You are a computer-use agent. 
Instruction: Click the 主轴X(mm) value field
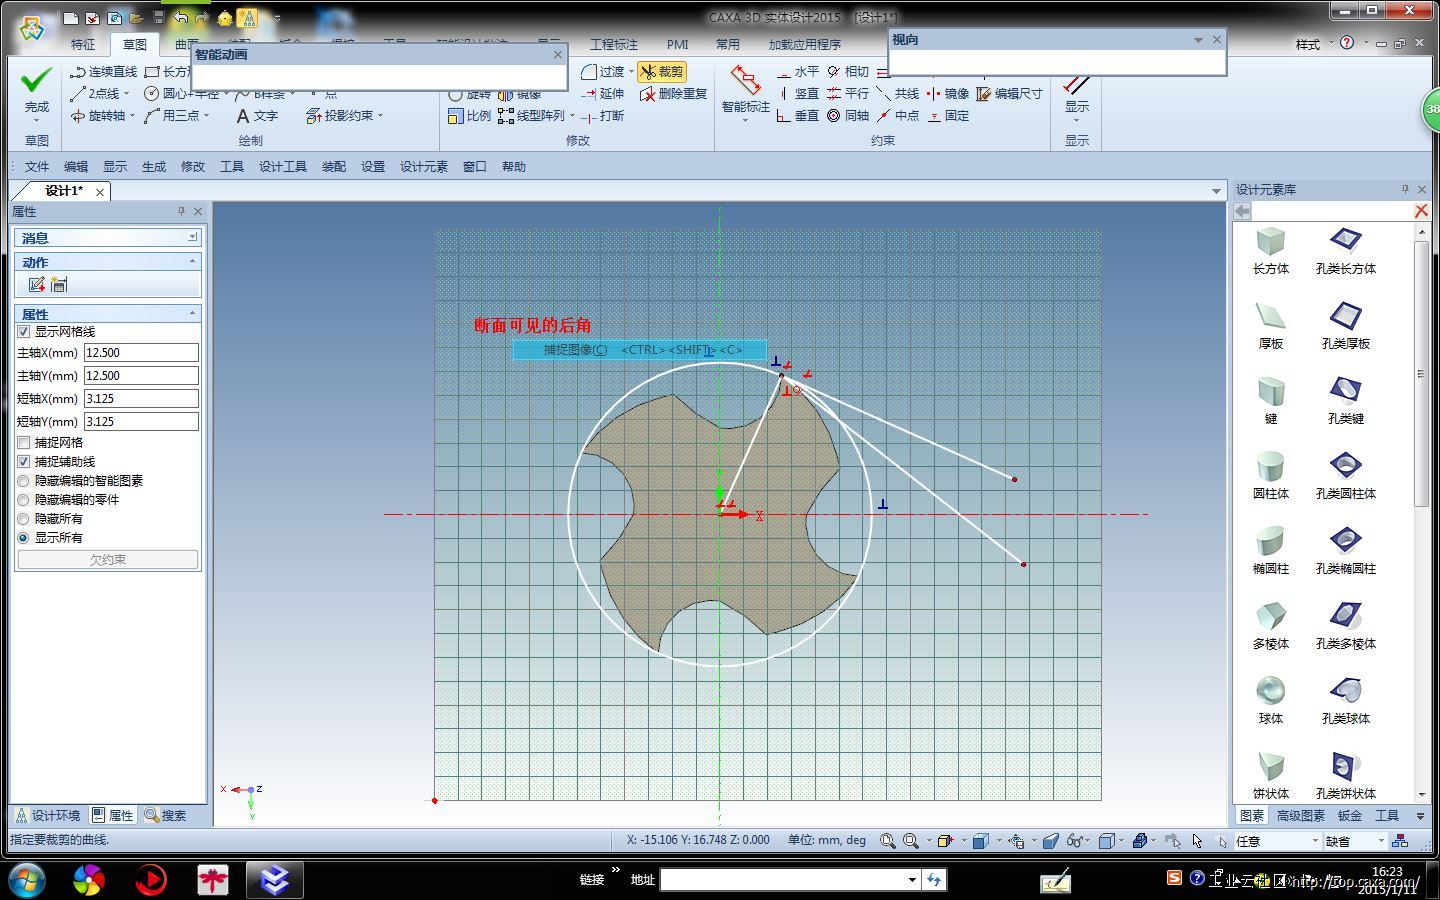[x=141, y=353]
